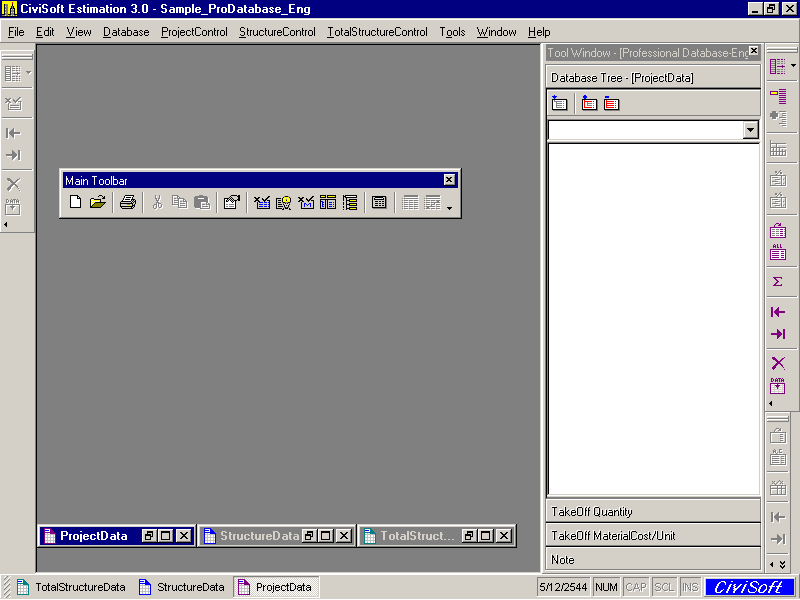Open the dropdown arrow beside left grid icon
Viewport: 800px width, 600px height.
coord(28,72)
